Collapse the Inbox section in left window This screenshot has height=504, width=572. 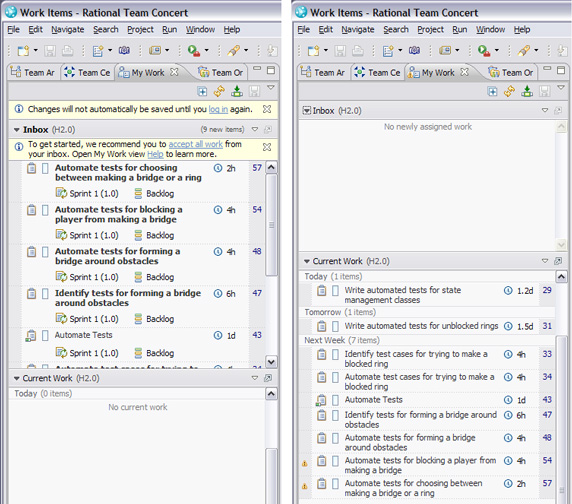pos(16,129)
